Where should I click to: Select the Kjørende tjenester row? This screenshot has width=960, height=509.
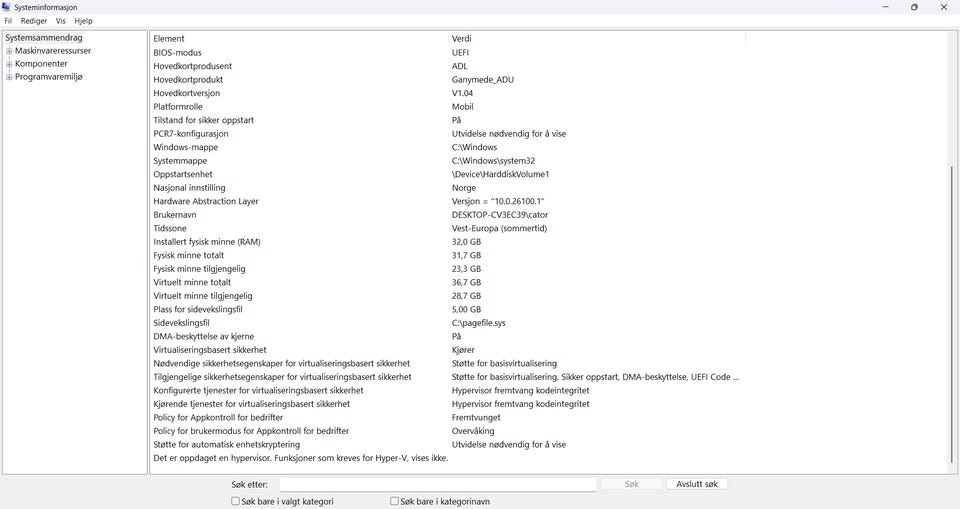[x=446, y=404]
